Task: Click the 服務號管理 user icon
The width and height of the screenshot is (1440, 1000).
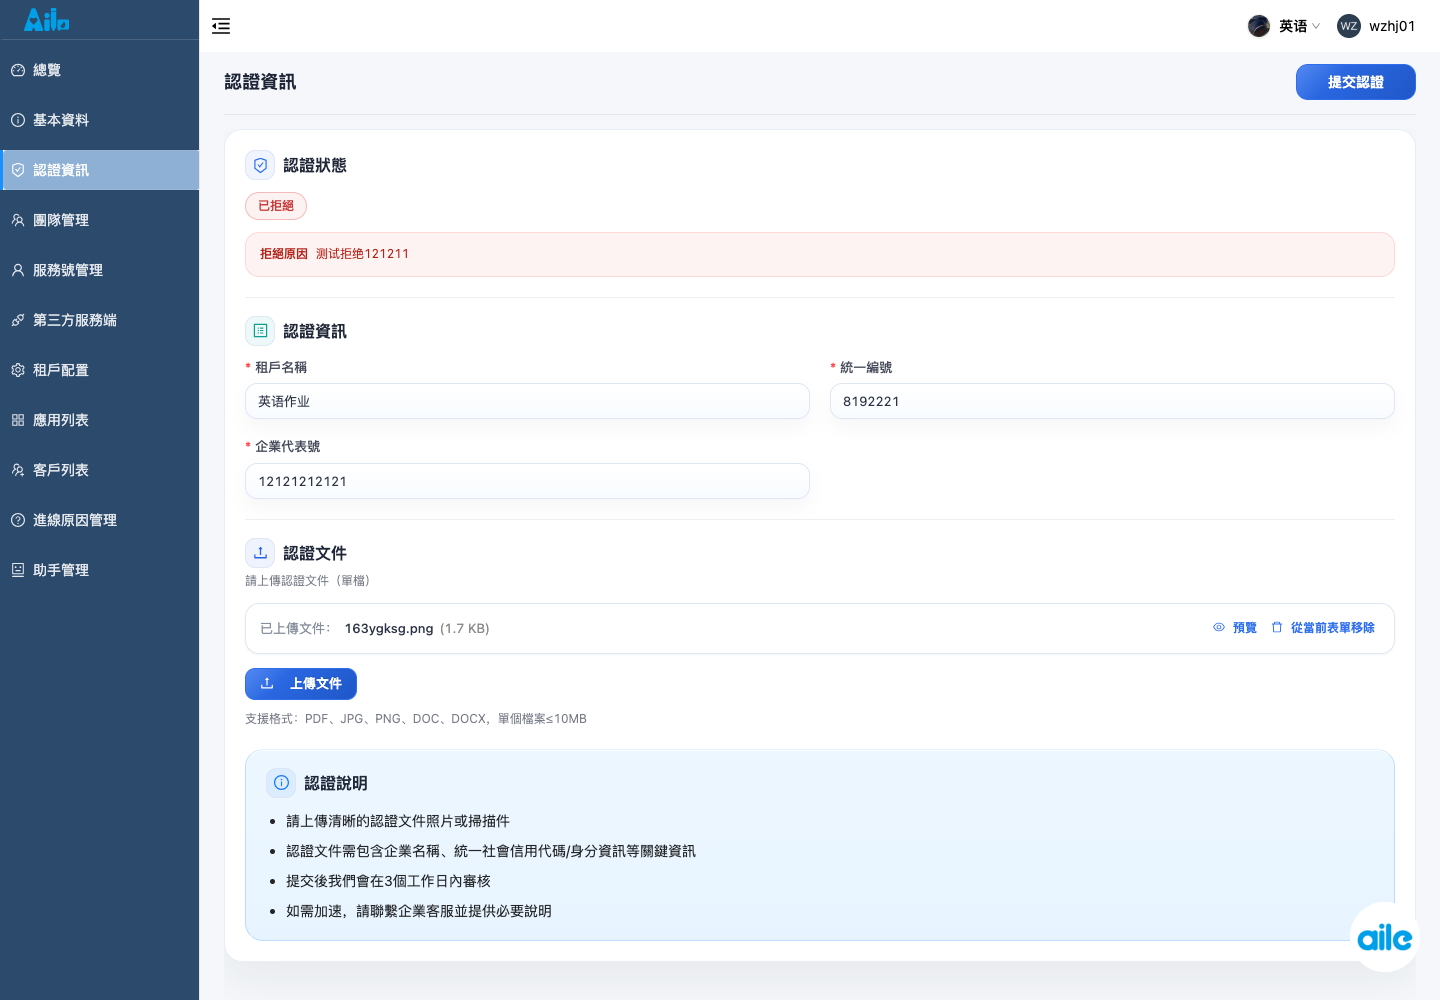Action: coord(18,270)
